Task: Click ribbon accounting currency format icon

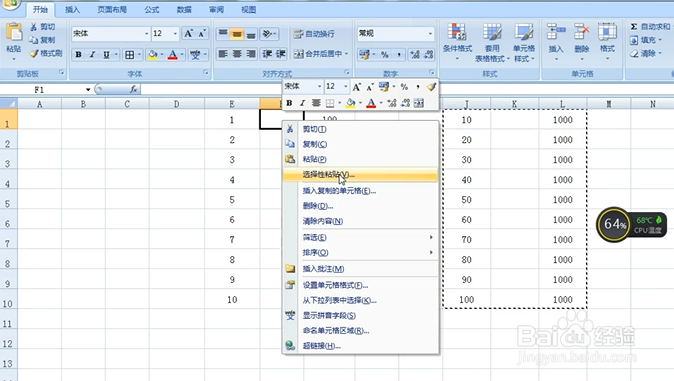Action: pyautogui.click(x=365, y=55)
